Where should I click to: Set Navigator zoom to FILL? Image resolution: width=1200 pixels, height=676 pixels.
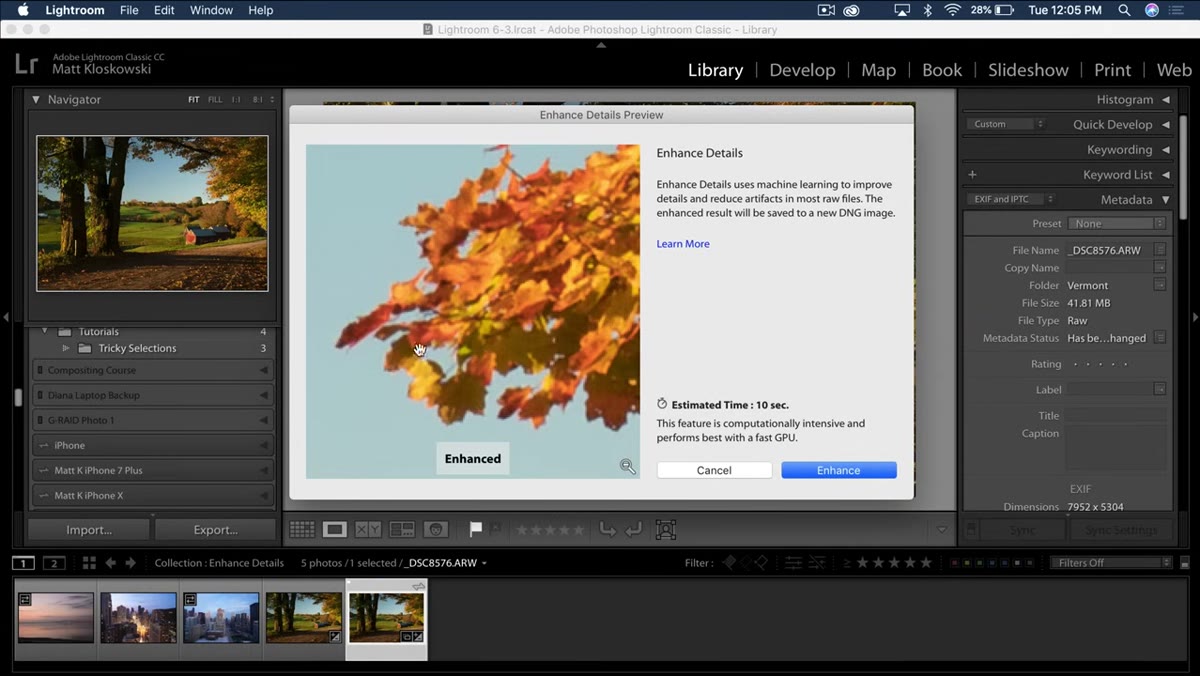point(215,100)
